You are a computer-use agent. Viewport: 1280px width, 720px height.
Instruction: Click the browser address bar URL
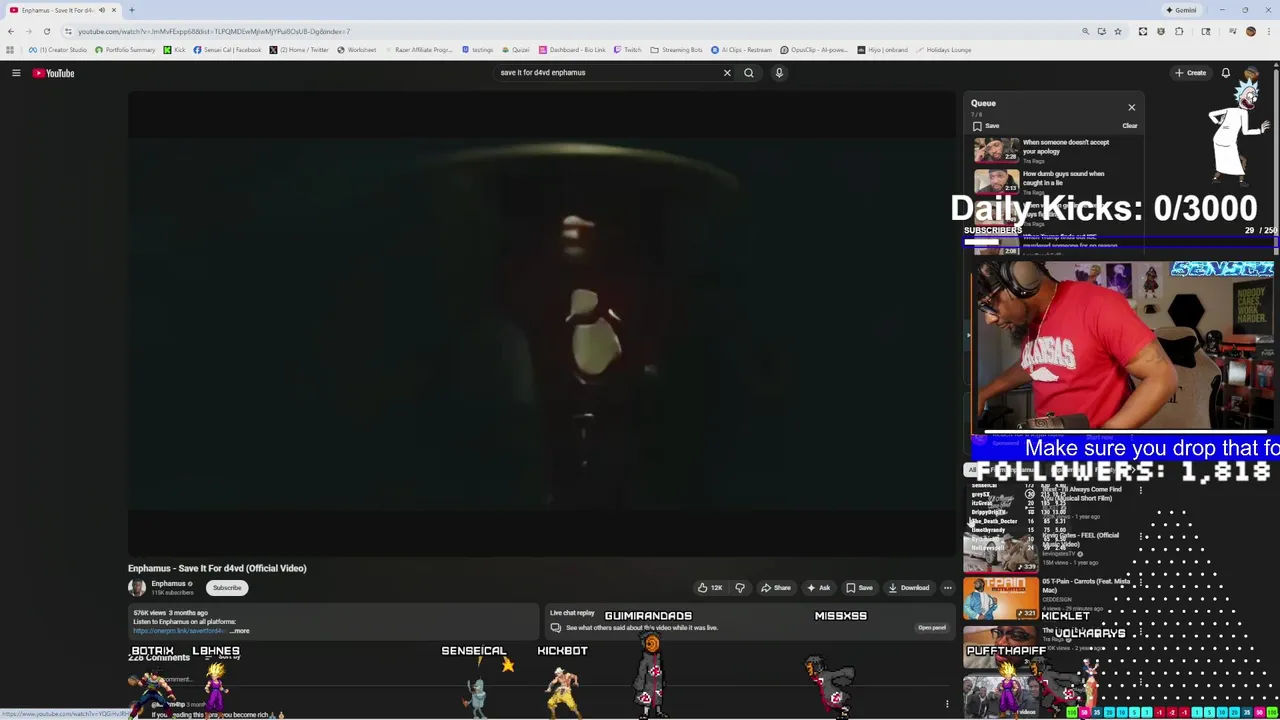[214, 31]
